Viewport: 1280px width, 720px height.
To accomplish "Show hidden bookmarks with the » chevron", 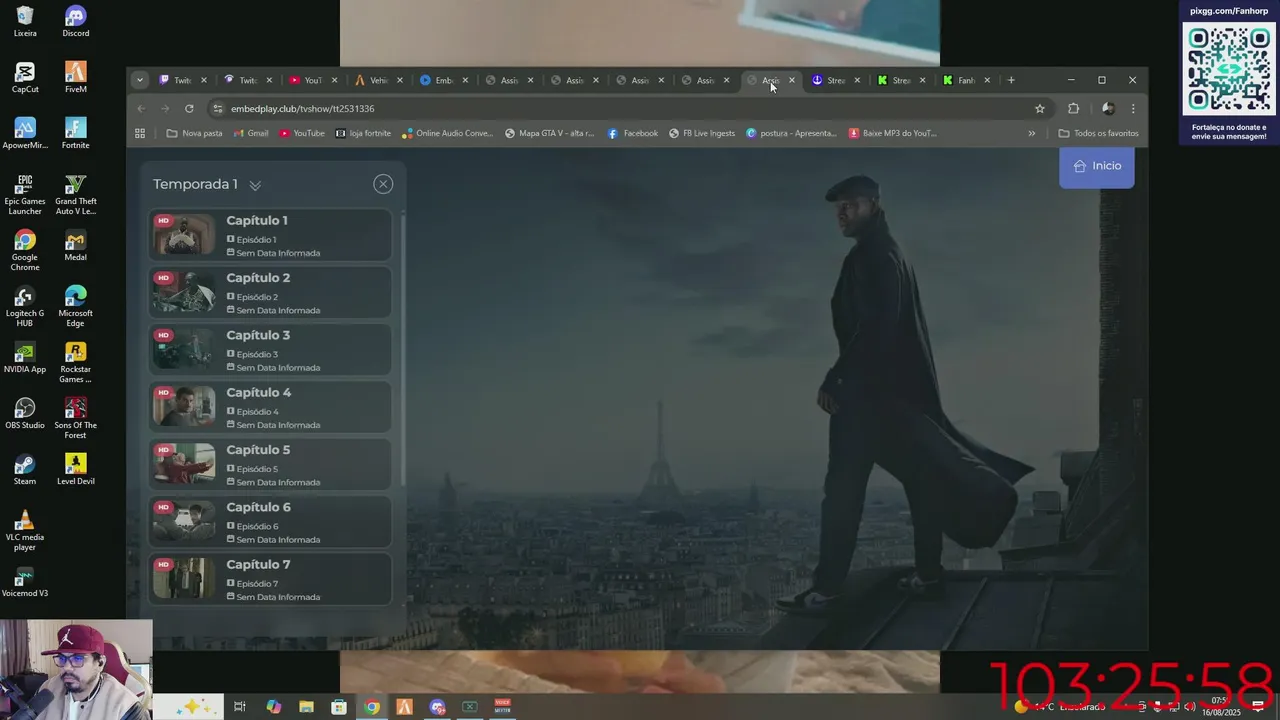I will pyautogui.click(x=1032, y=133).
